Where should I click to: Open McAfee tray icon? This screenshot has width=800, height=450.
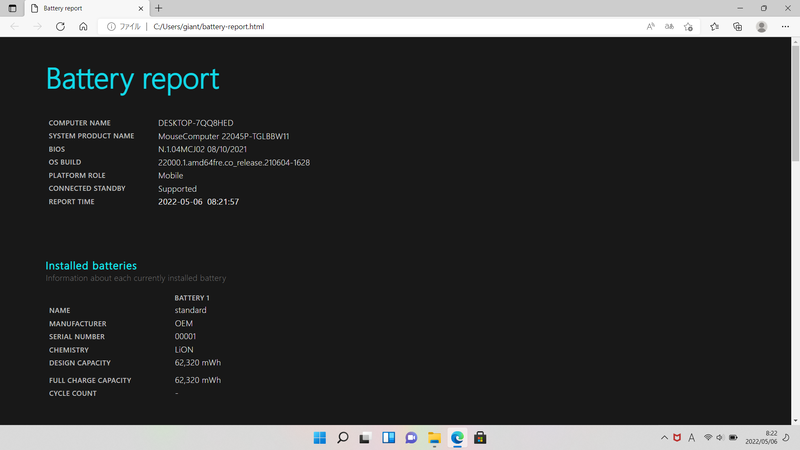point(677,438)
